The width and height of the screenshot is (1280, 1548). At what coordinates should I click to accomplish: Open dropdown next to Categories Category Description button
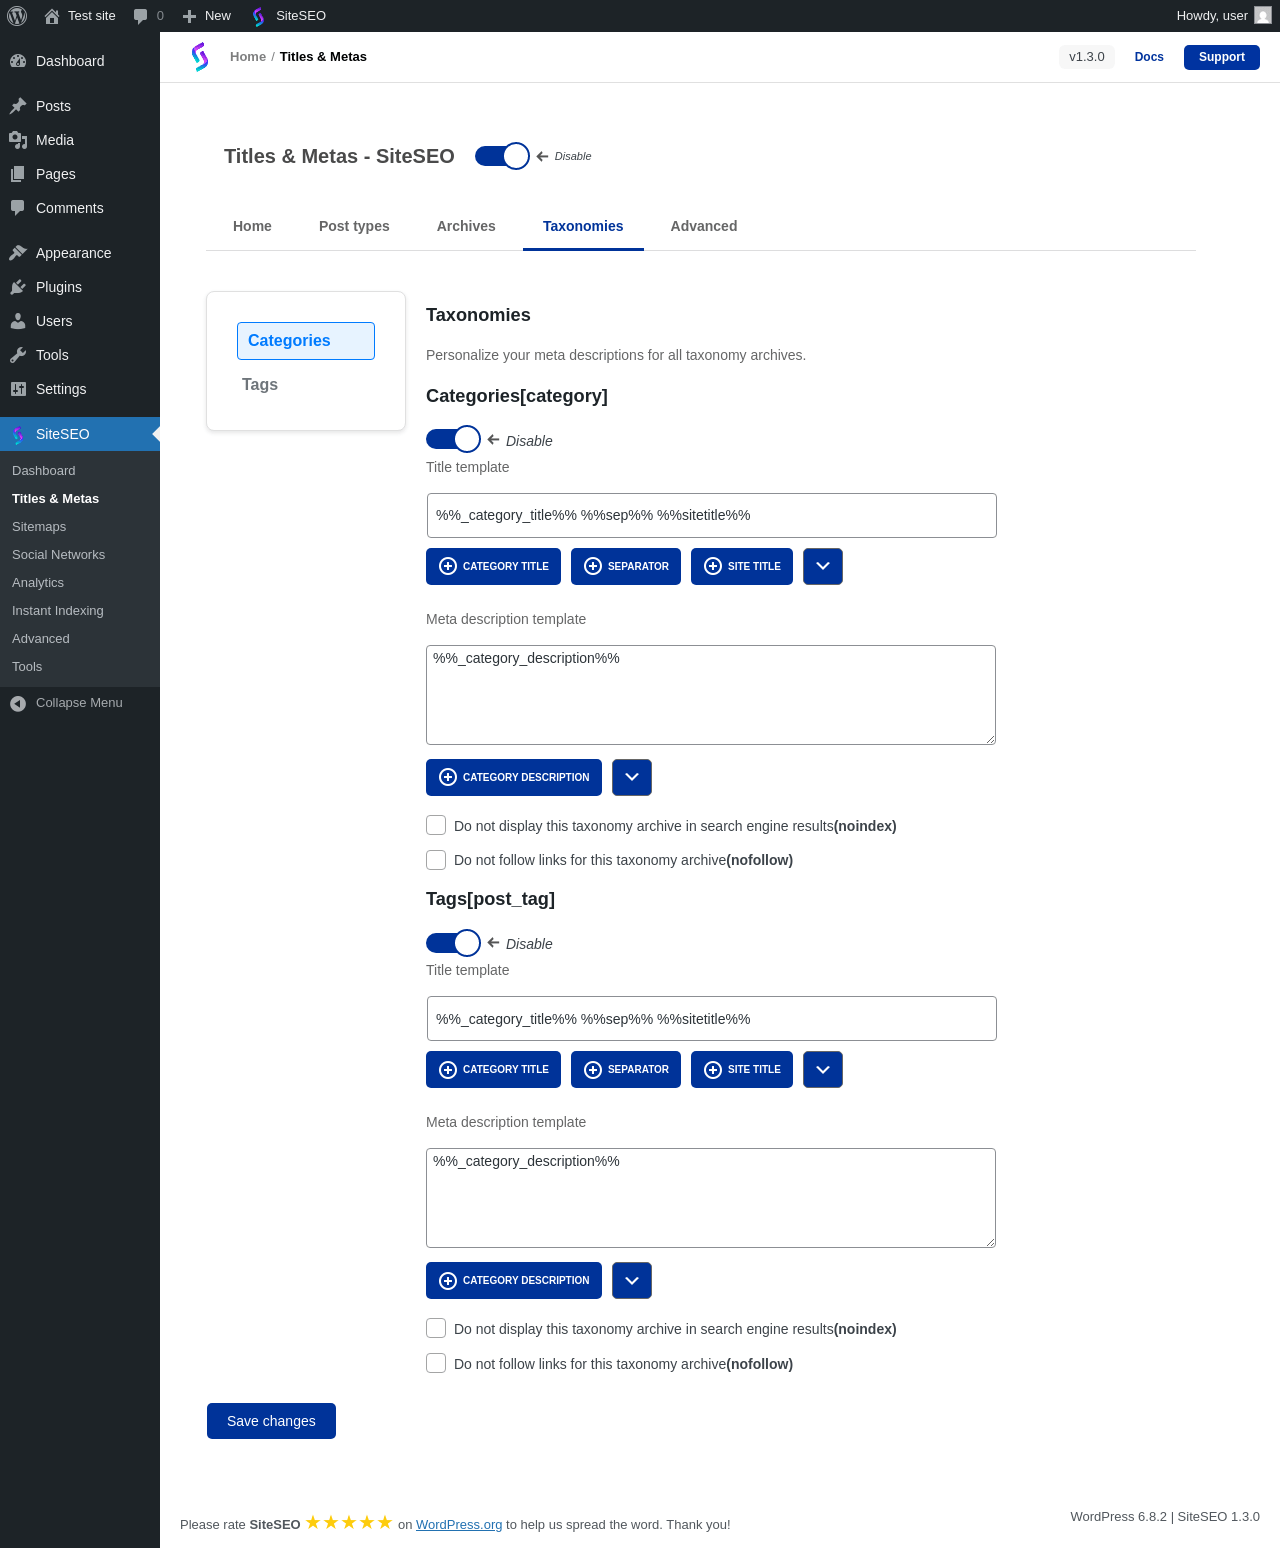(x=632, y=777)
